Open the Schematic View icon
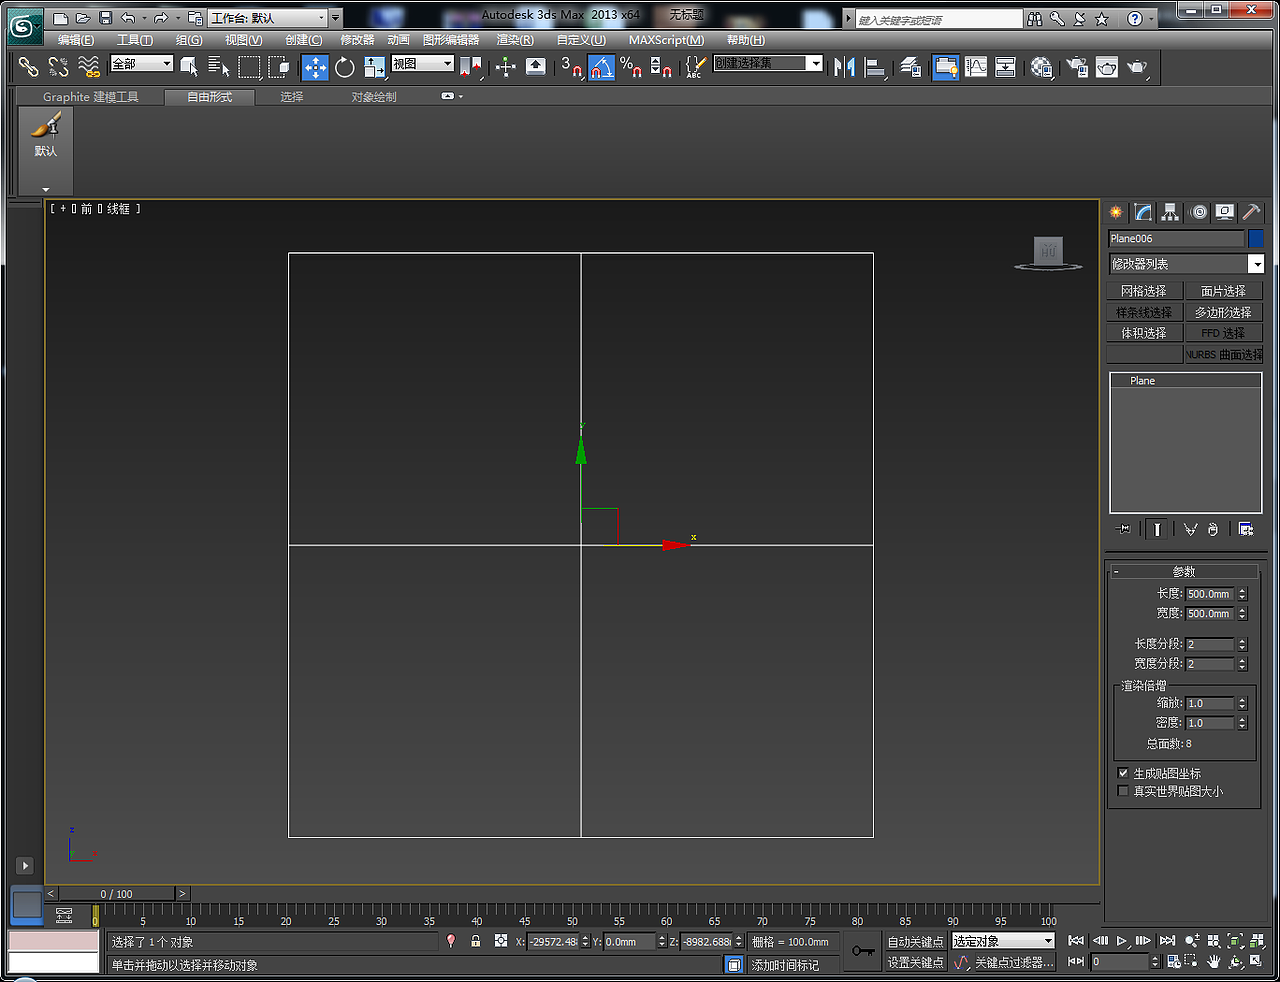The image size is (1280, 982). [1006, 67]
